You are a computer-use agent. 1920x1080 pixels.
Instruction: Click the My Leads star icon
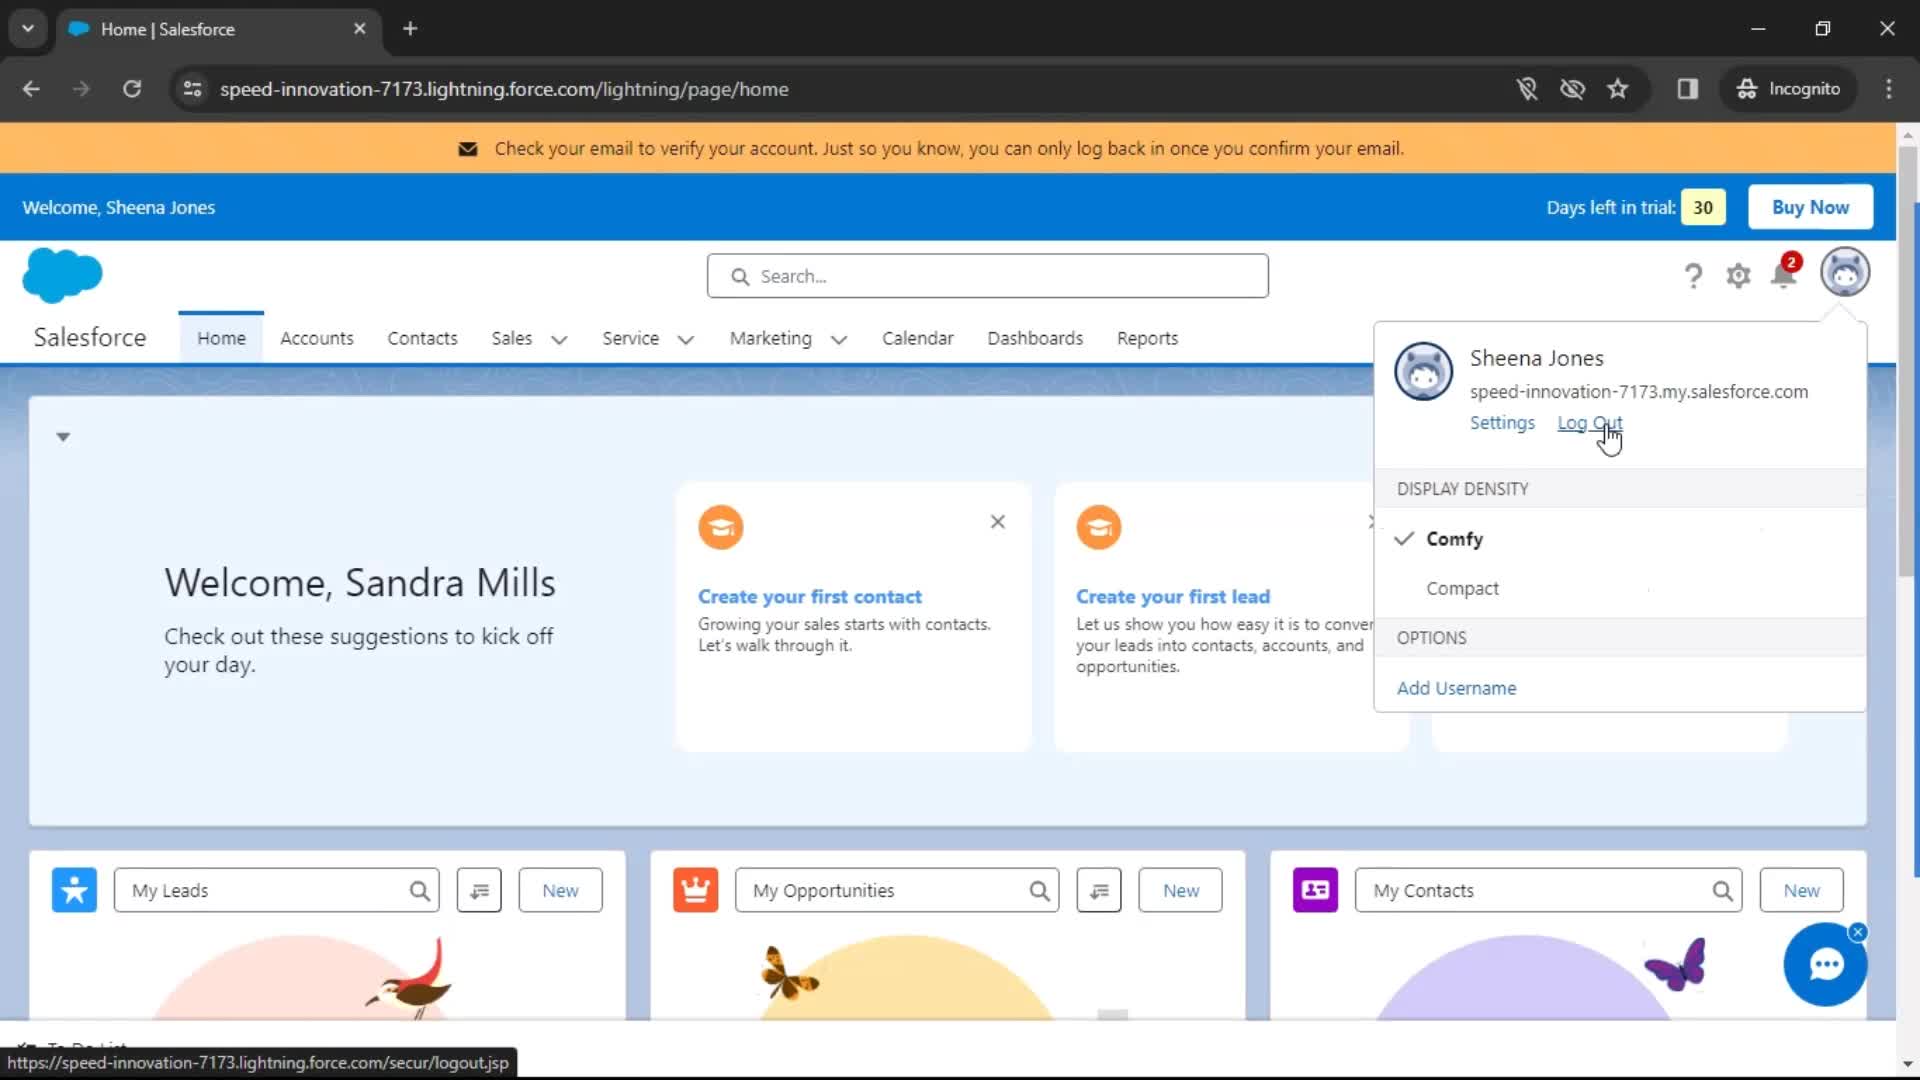75,890
